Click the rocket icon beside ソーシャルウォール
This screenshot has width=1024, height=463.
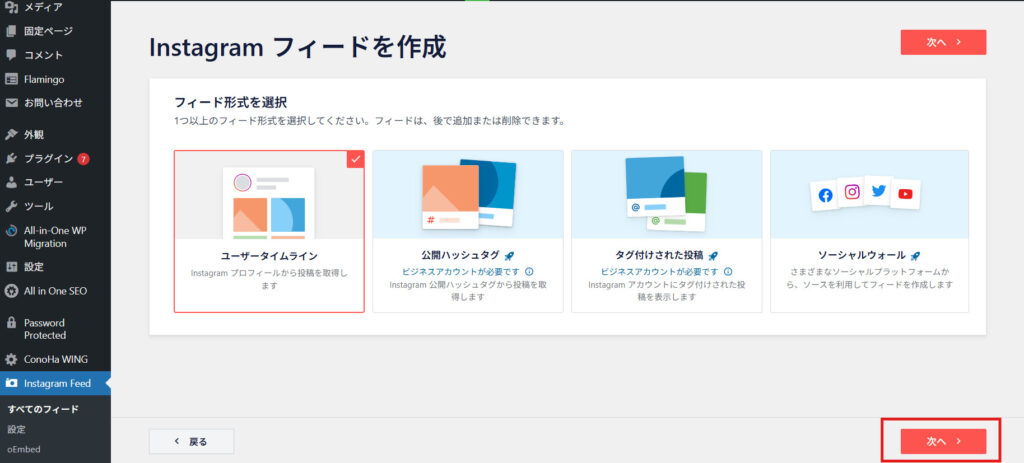(916, 256)
